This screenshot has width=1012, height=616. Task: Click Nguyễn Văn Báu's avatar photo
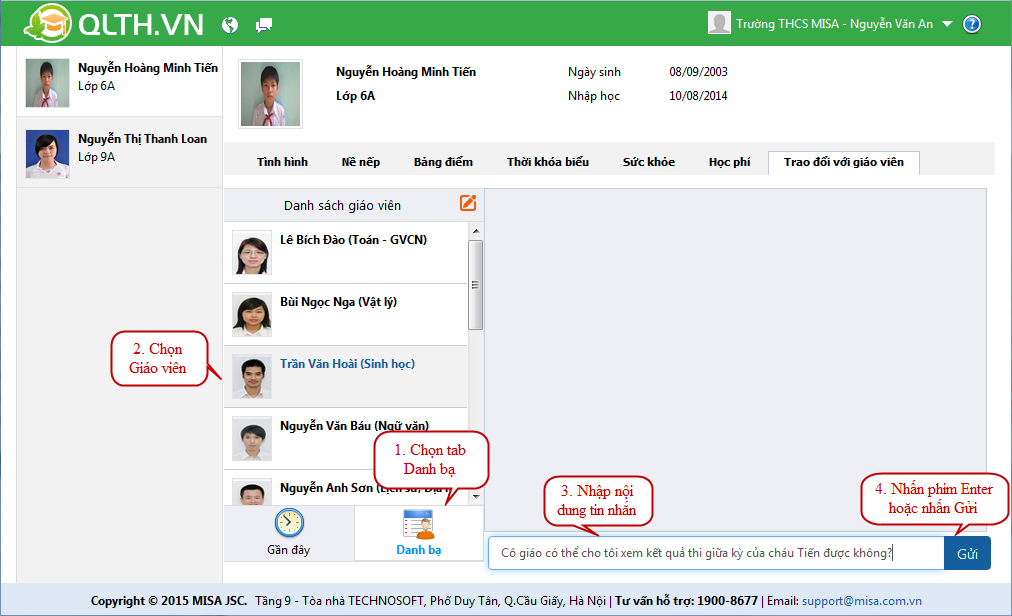(252, 440)
